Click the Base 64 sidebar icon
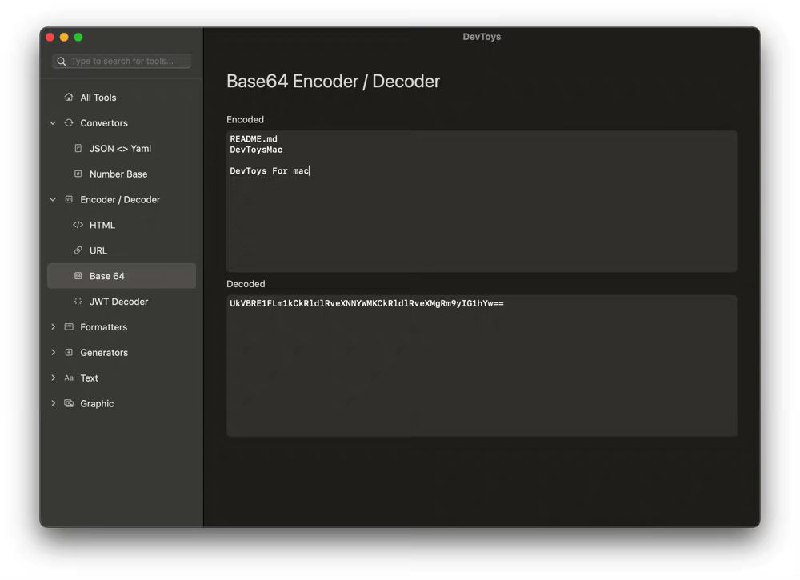This screenshot has width=800, height=580. (x=78, y=275)
